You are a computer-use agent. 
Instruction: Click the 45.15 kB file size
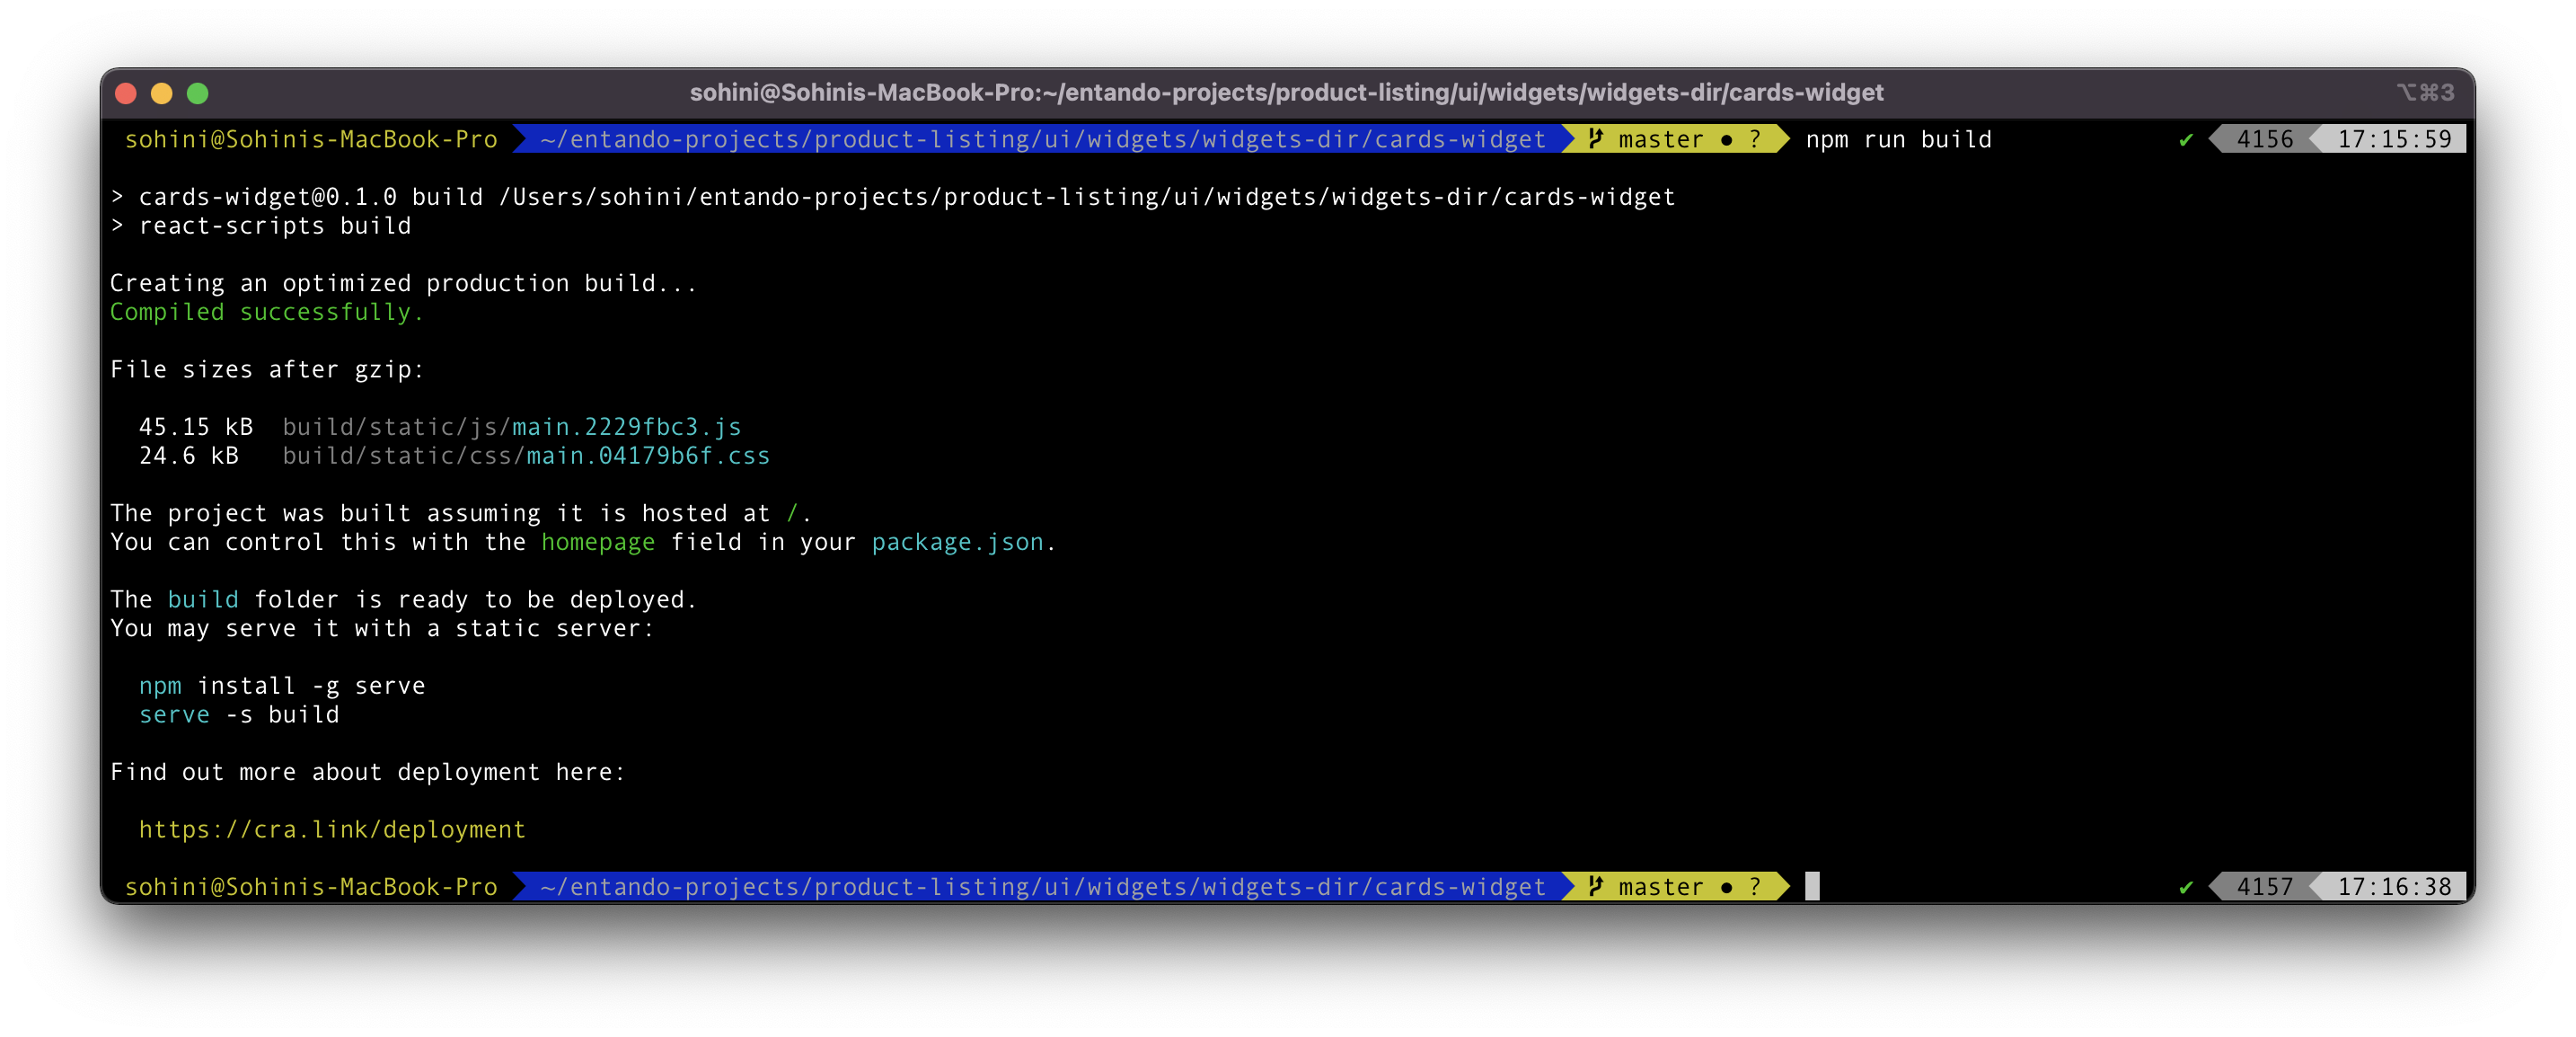pyautogui.click(x=196, y=427)
